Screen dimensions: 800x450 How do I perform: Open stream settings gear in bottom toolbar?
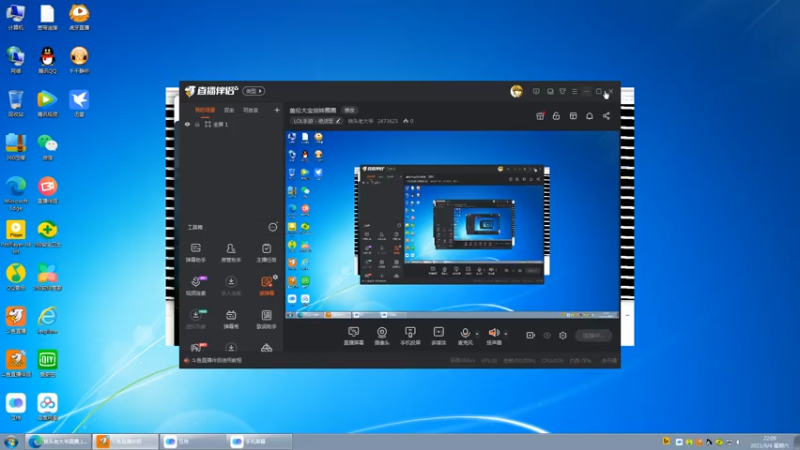click(563, 335)
